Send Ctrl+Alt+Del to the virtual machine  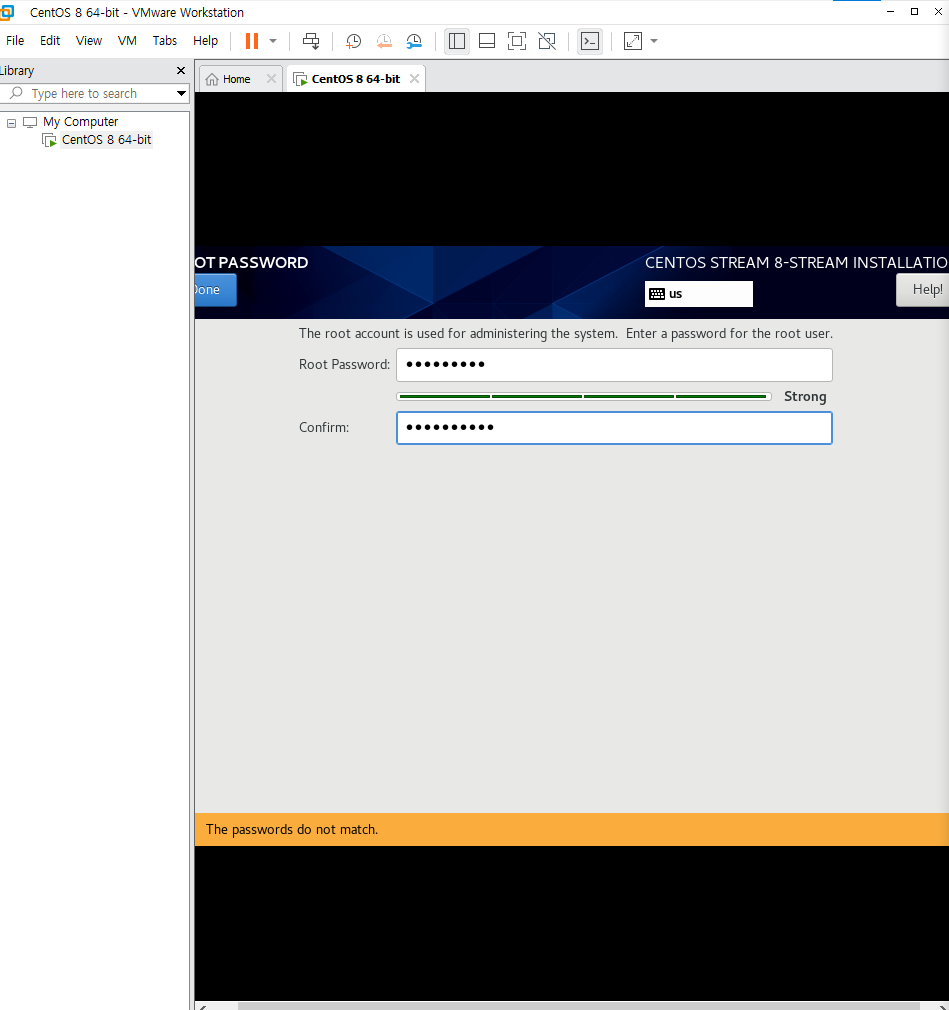click(311, 41)
